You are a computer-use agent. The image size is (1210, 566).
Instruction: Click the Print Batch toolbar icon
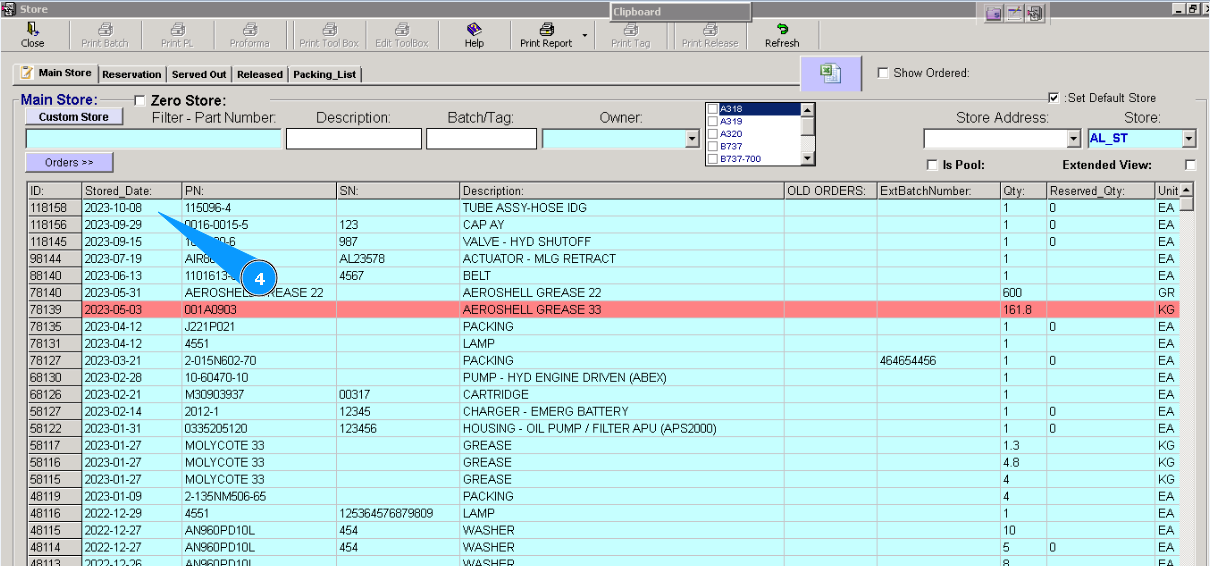click(105, 35)
